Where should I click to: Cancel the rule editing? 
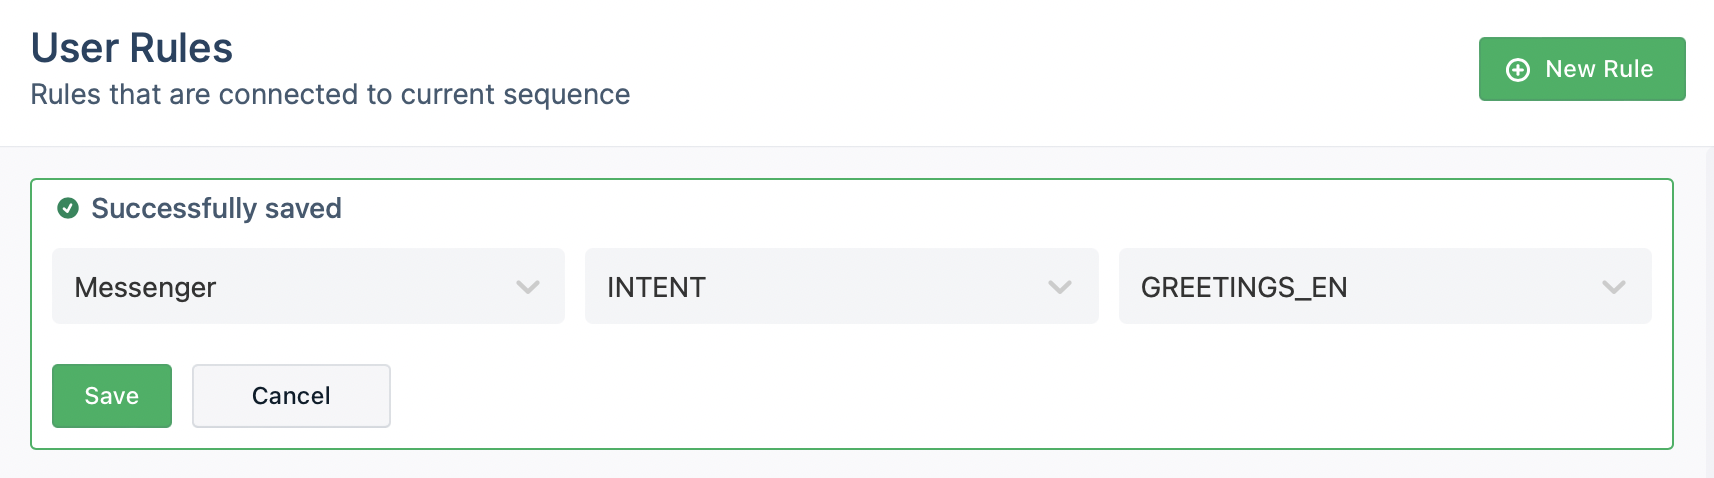291,396
